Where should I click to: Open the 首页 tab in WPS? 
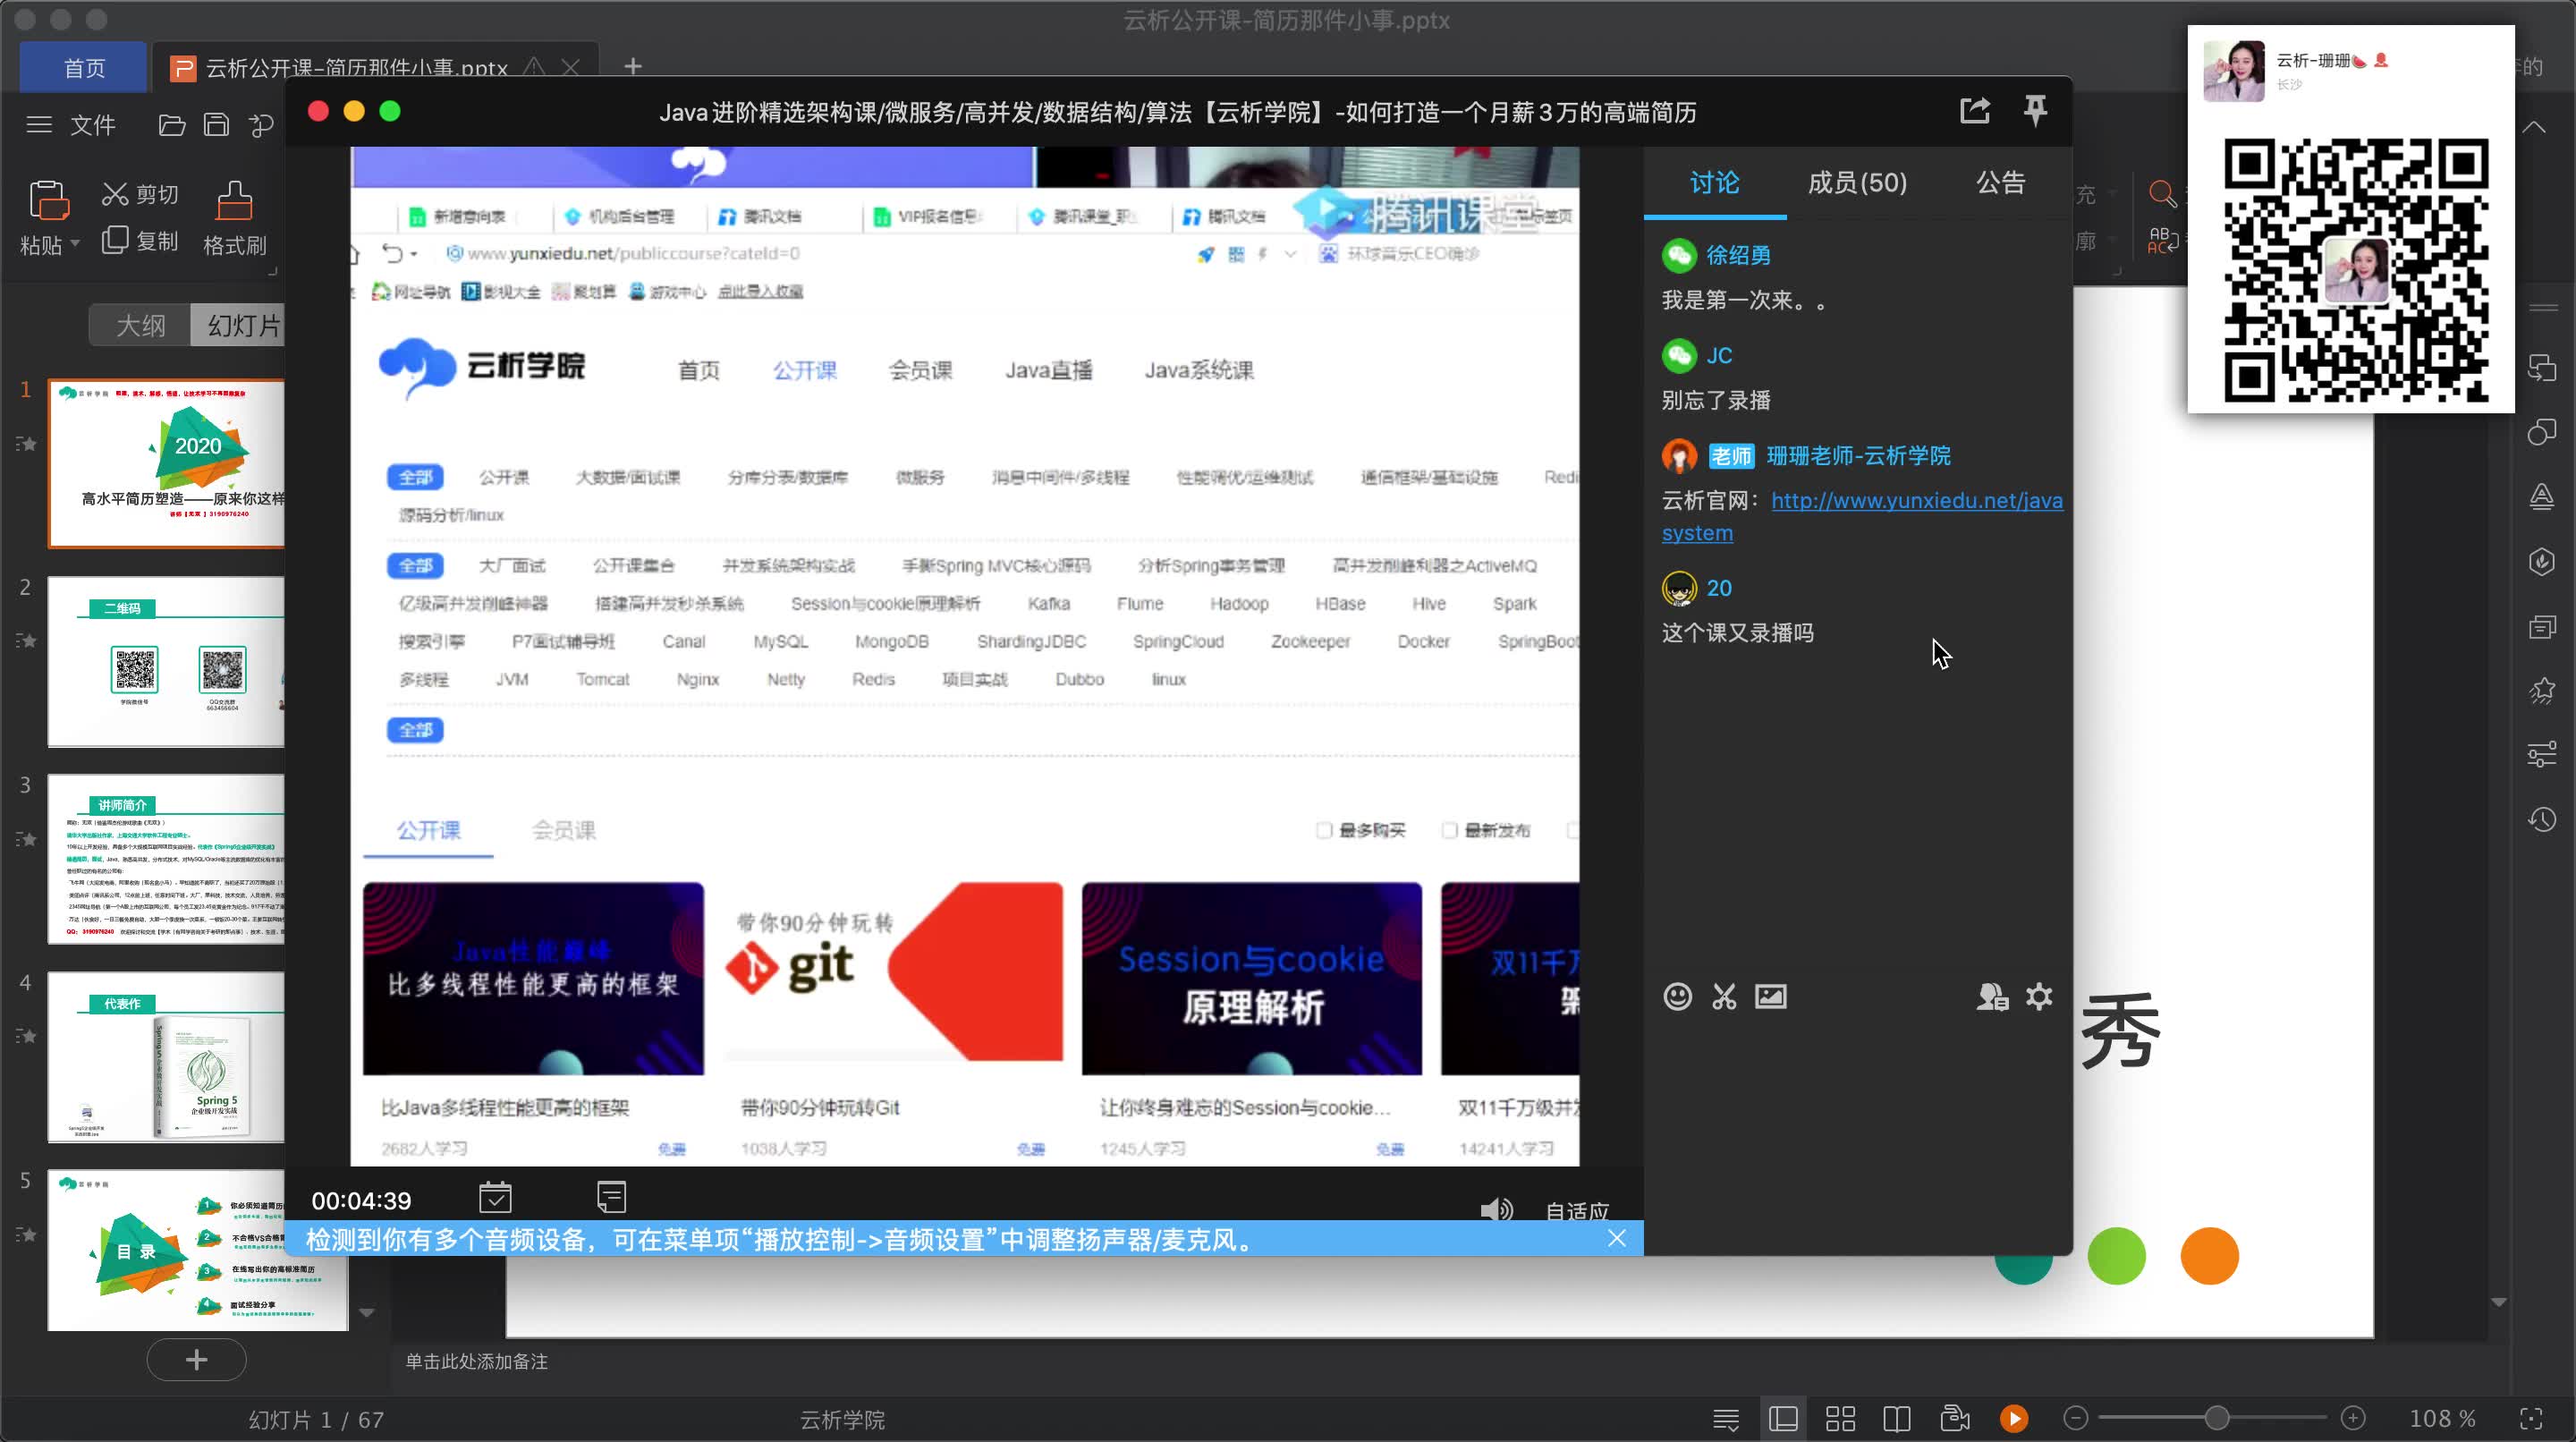[x=84, y=68]
